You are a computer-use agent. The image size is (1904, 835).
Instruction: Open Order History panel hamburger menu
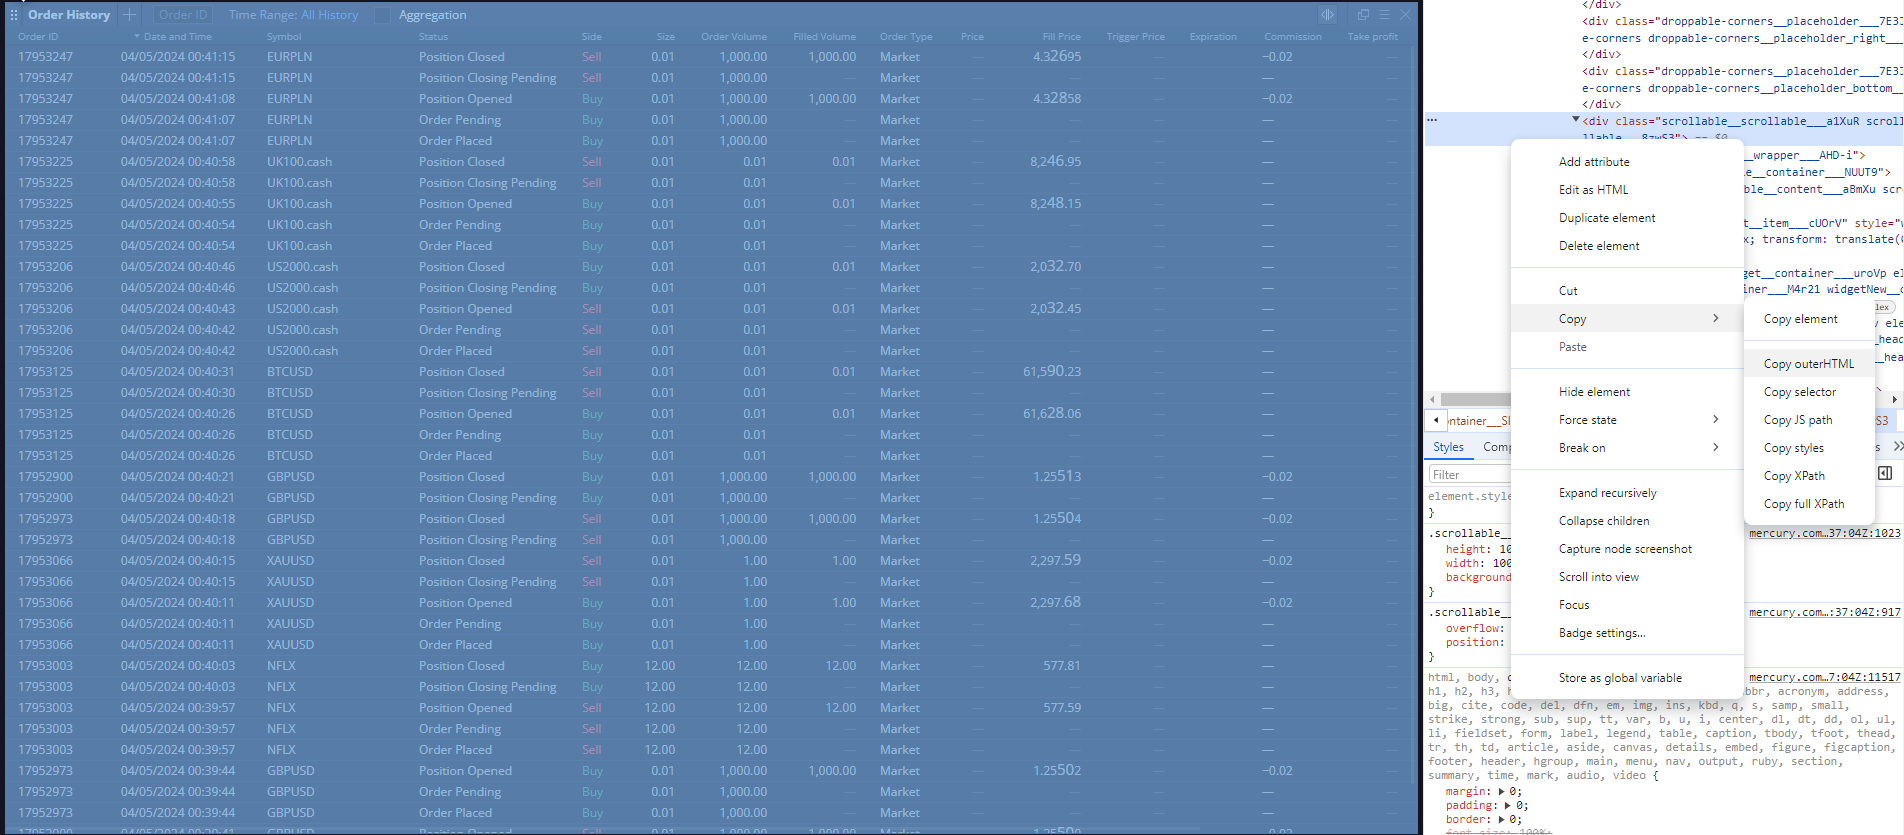pyautogui.click(x=1384, y=15)
